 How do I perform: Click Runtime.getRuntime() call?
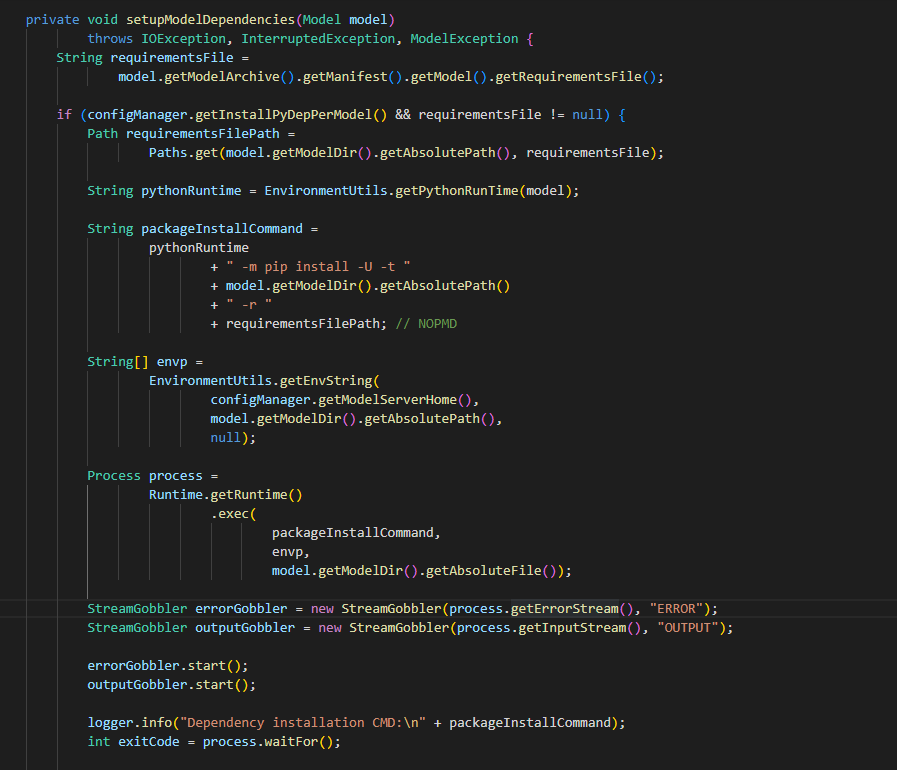click(225, 495)
